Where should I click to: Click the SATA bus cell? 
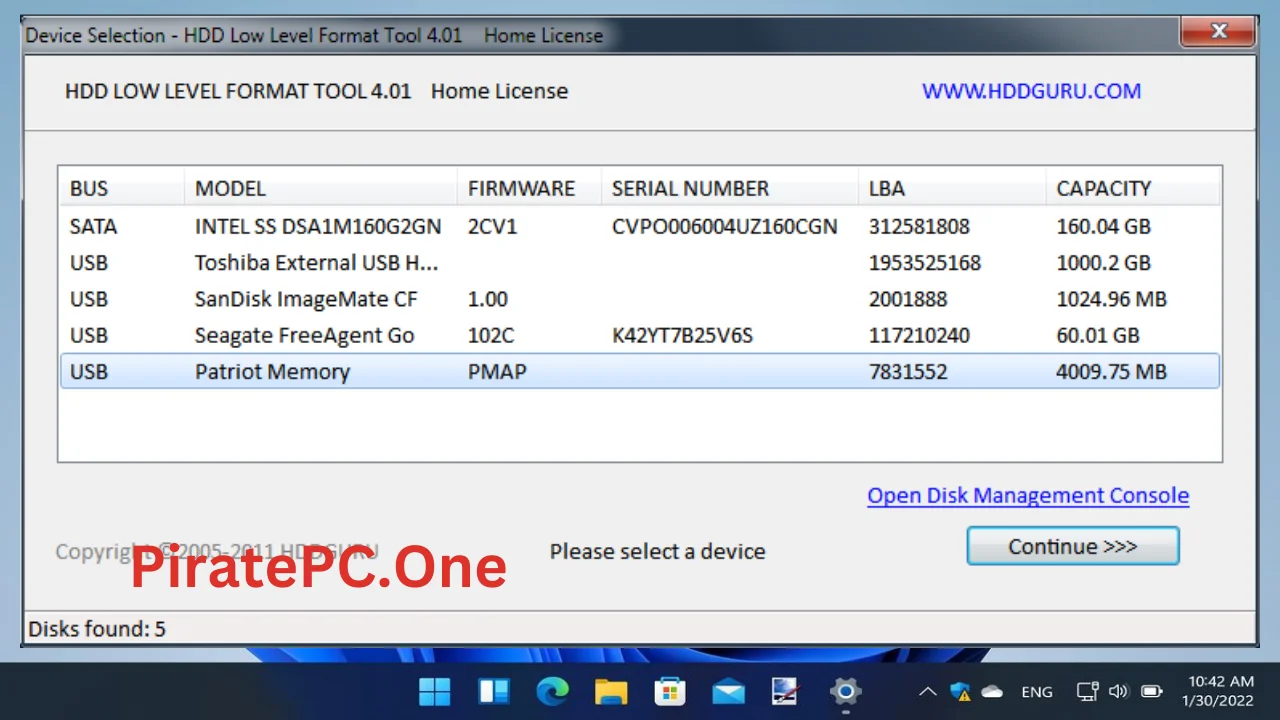click(x=93, y=226)
